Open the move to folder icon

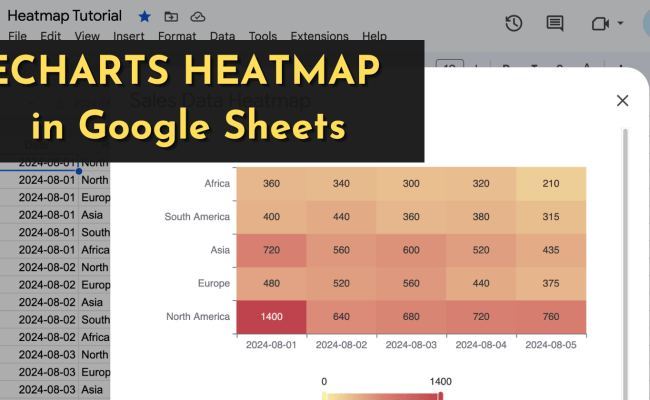[x=171, y=17]
